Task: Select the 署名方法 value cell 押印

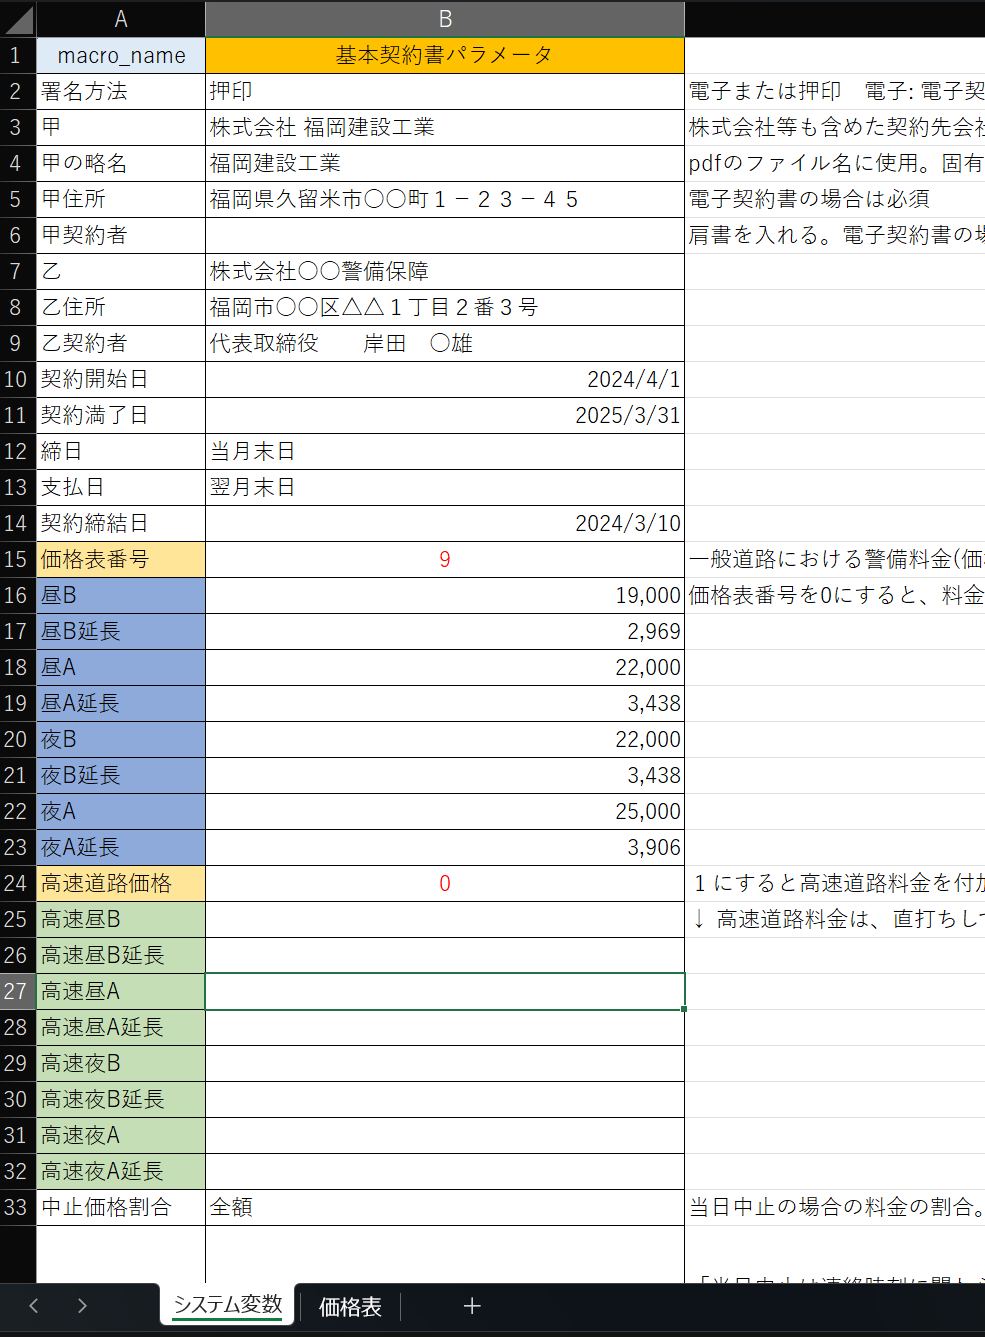Action: (x=445, y=91)
